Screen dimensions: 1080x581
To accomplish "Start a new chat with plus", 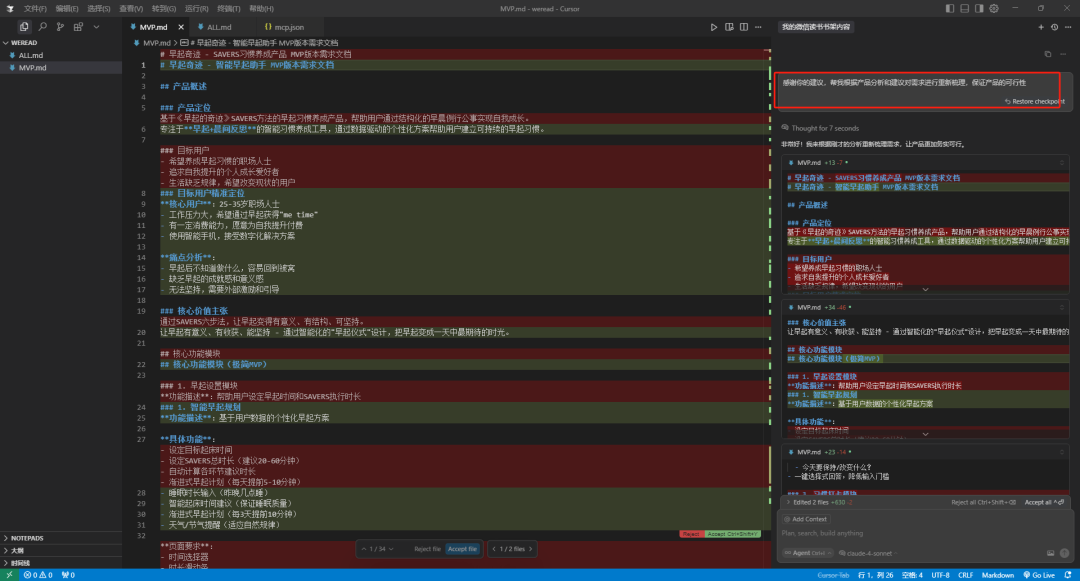I will coord(1041,27).
